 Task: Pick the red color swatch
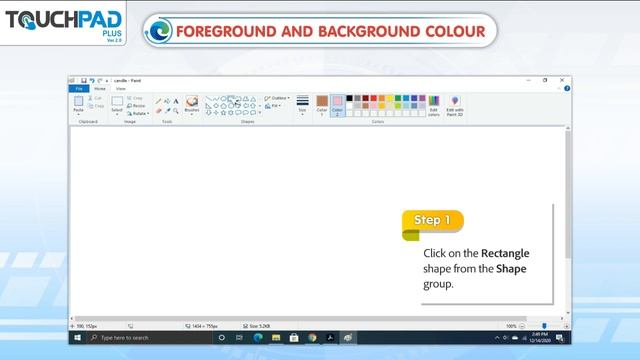(373, 98)
